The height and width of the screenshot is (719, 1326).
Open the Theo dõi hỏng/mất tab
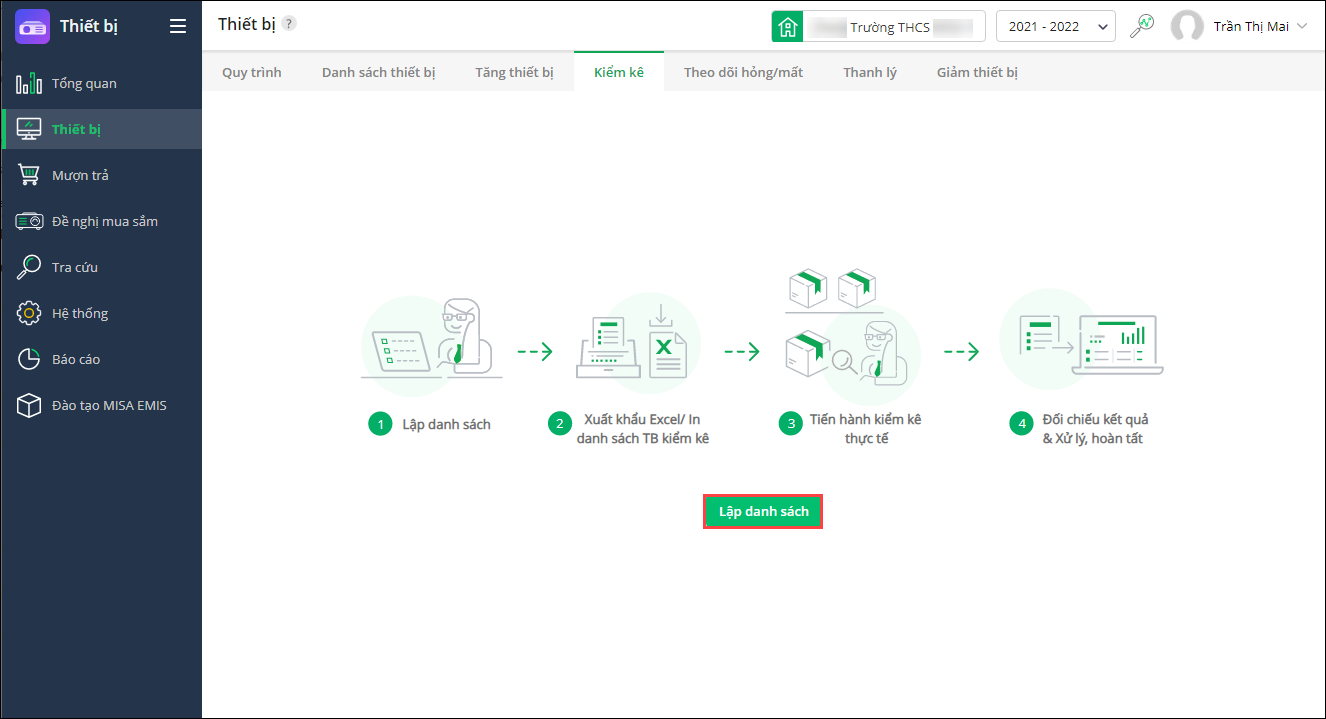coord(744,72)
